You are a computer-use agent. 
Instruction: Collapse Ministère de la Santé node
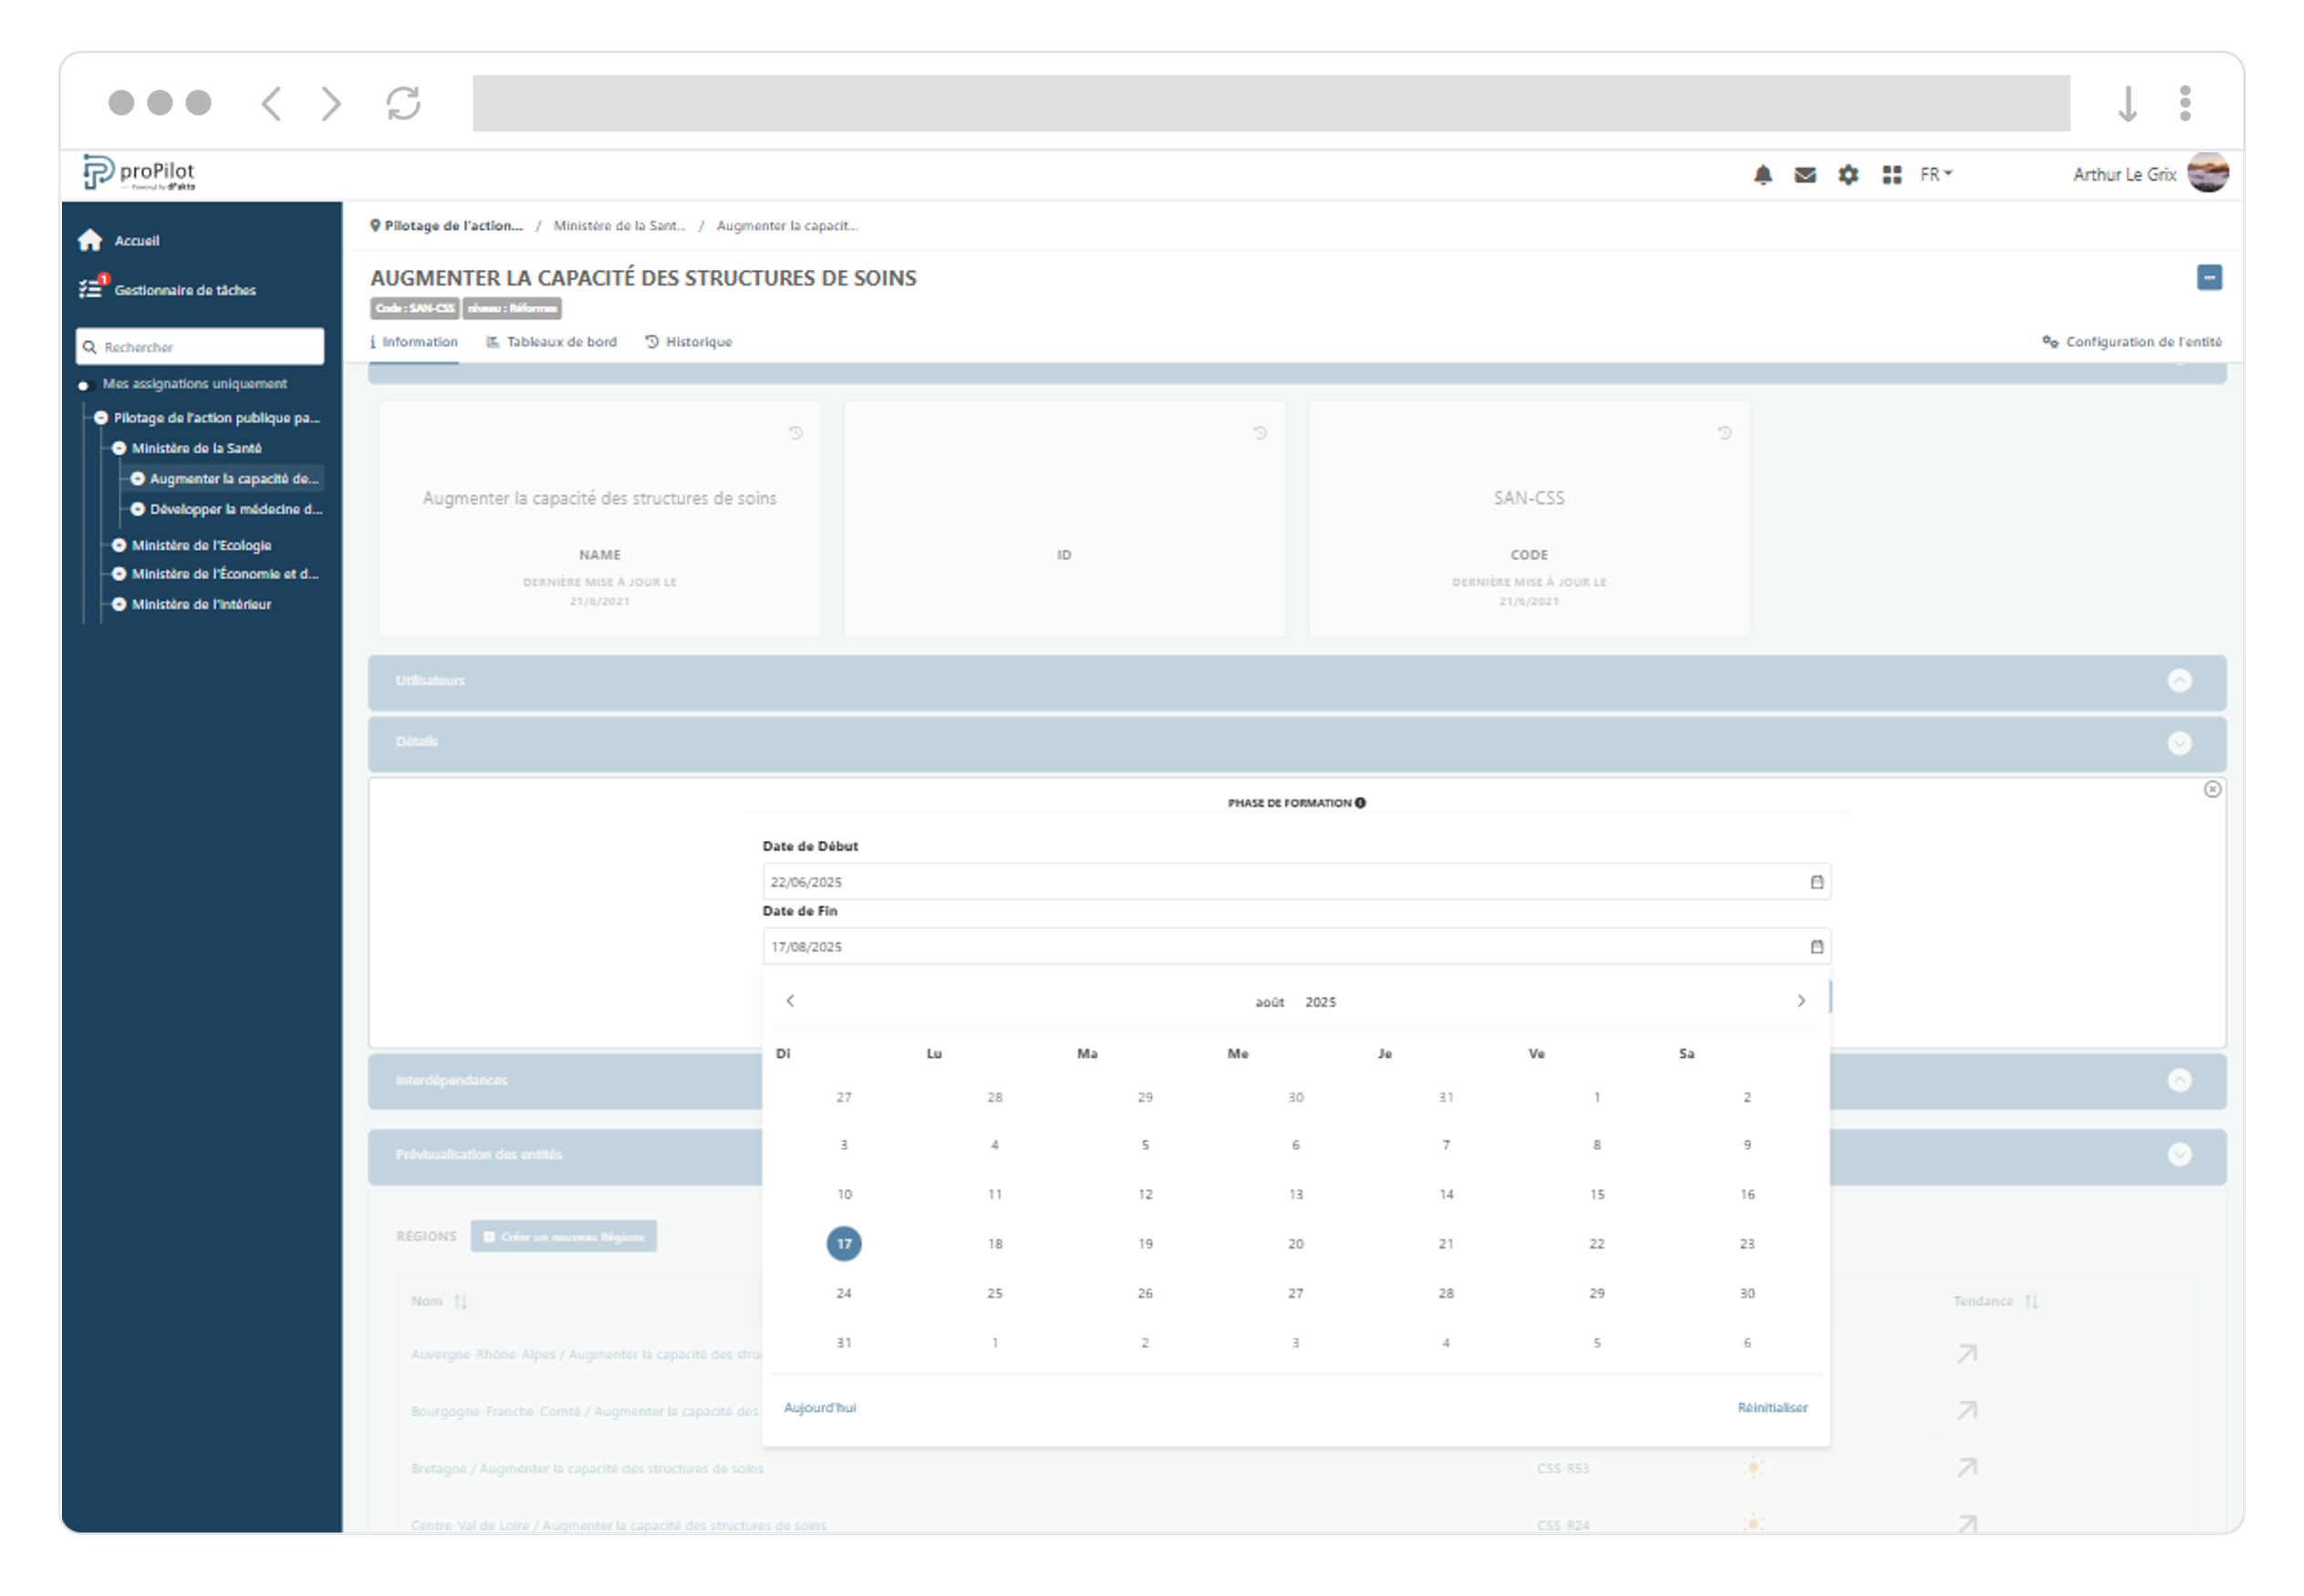coord(119,448)
